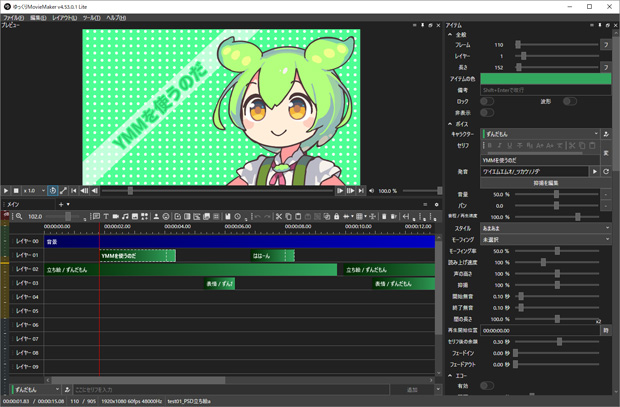Image resolution: width=620 pixels, height=407 pixels.
Task: Add an audio item with music note icon
Action: pyautogui.click(x=125, y=216)
